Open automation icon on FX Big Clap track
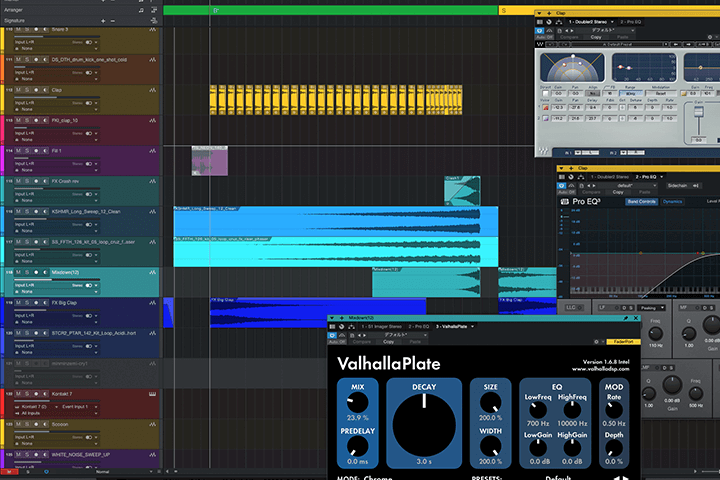This screenshot has width=720, height=480. (152, 303)
